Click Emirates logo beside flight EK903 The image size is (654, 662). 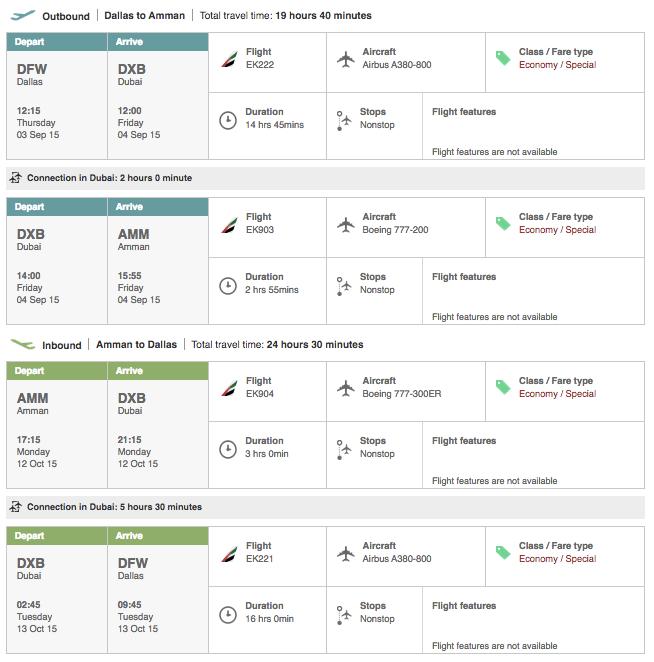click(229, 223)
